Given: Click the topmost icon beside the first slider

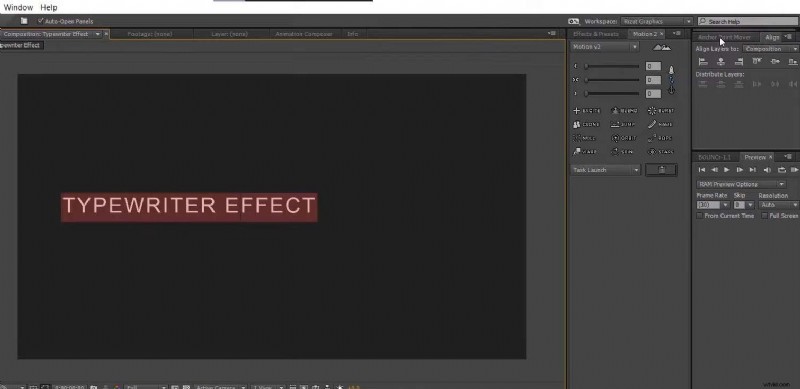Looking at the screenshot, I should click(671, 70).
